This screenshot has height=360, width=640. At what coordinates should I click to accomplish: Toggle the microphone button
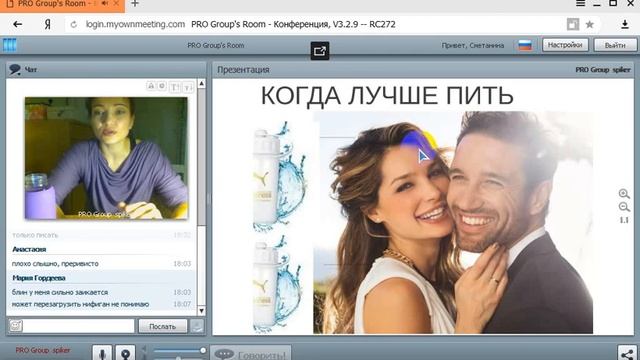click(102, 353)
